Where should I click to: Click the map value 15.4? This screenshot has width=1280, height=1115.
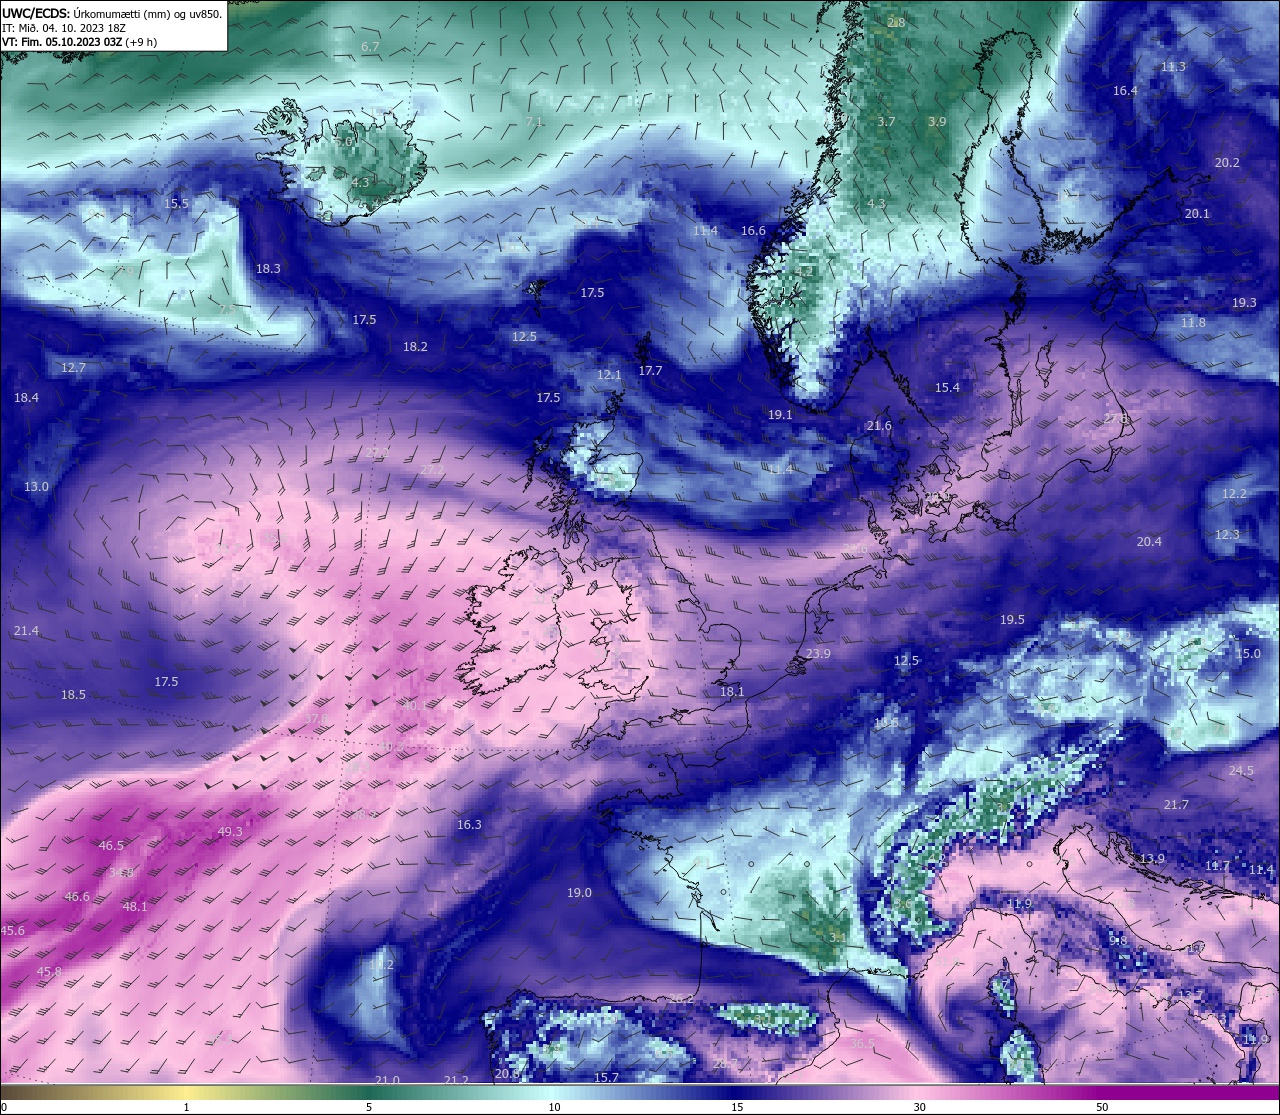click(947, 388)
